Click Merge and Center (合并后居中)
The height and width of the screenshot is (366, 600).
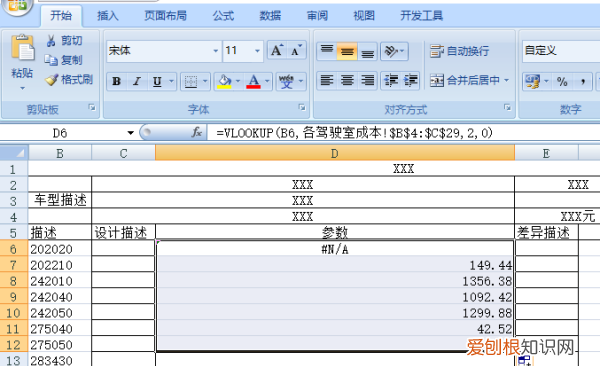tap(465, 80)
